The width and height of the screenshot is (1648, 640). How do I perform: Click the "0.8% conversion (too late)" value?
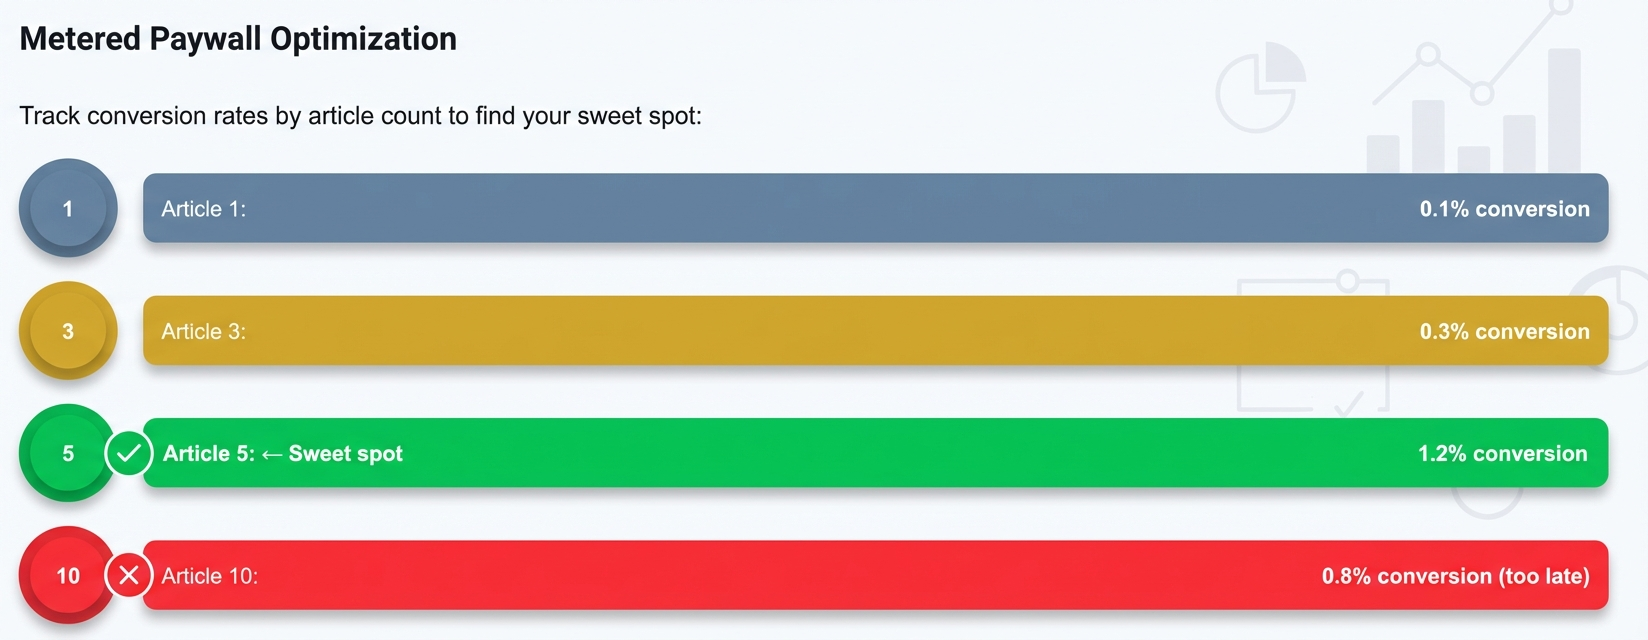(x=1455, y=576)
